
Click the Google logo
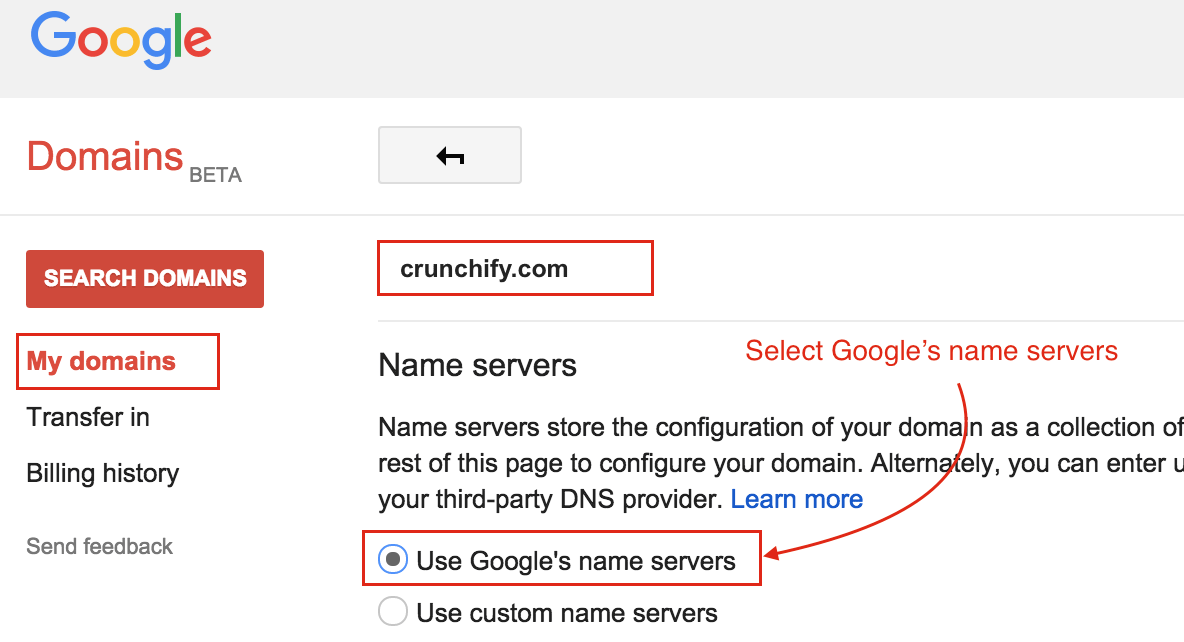coord(121,41)
